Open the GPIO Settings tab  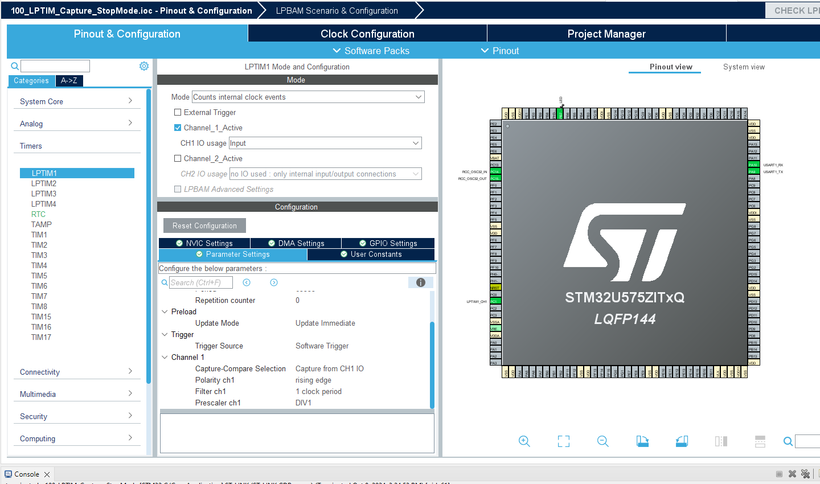pyautogui.click(x=388, y=243)
